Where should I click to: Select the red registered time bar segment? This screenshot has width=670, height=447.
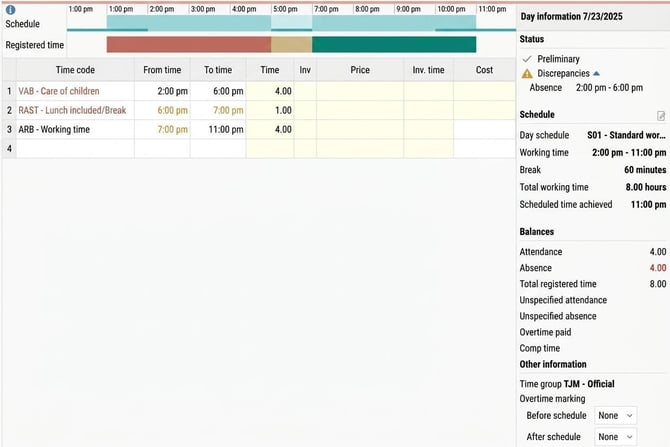(189, 44)
